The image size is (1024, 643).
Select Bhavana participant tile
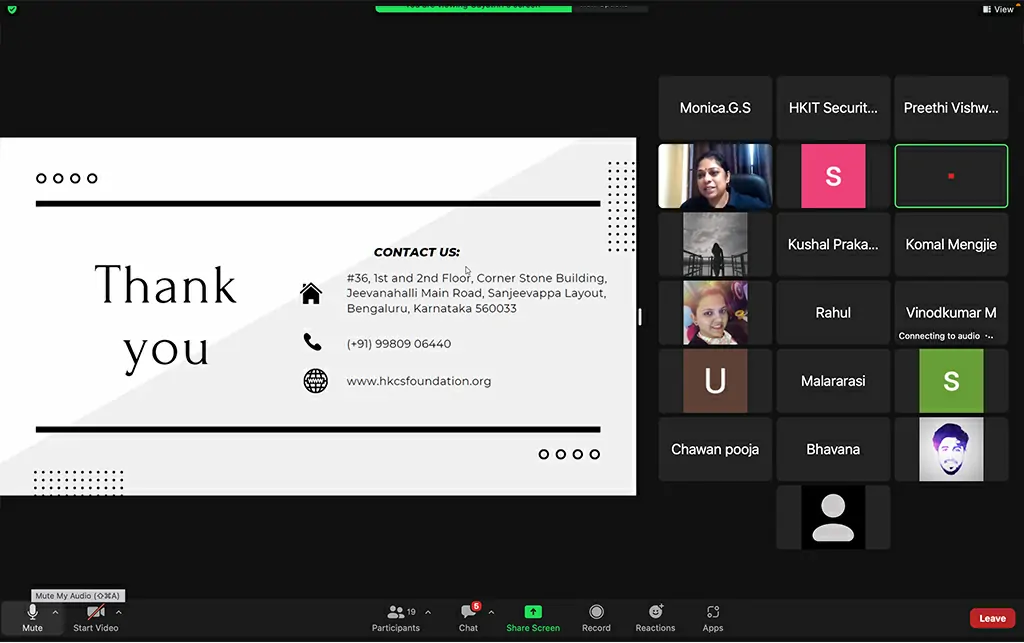click(x=833, y=449)
